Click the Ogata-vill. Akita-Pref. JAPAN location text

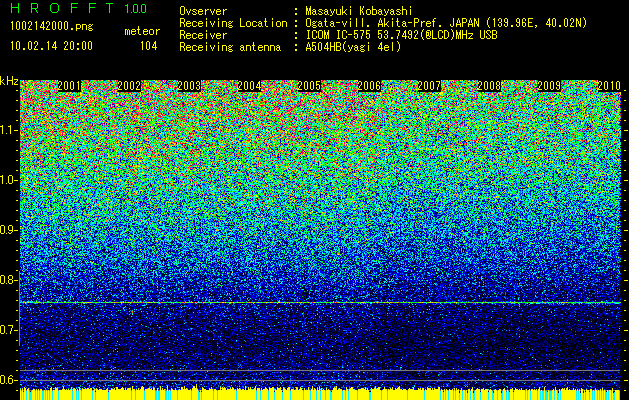coord(446,23)
